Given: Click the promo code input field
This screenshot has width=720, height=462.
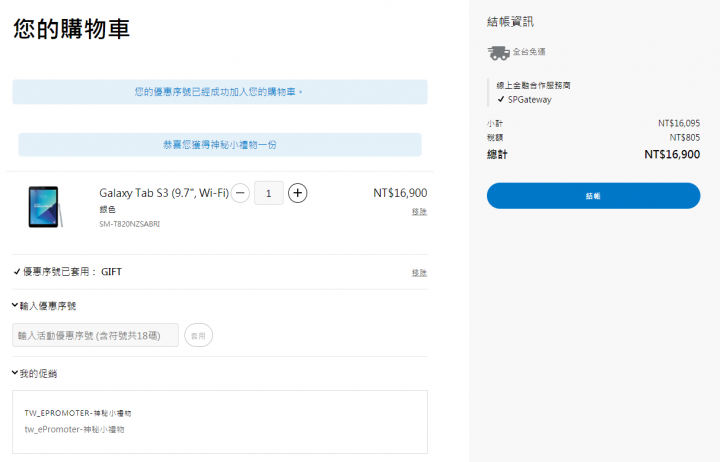Looking at the screenshot, I should point(96,335).
